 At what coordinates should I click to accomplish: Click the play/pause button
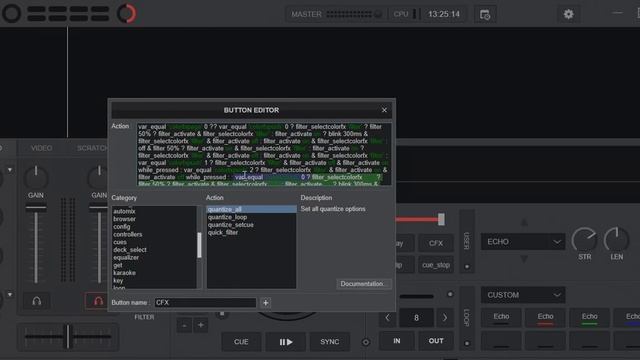click(286, 342)
